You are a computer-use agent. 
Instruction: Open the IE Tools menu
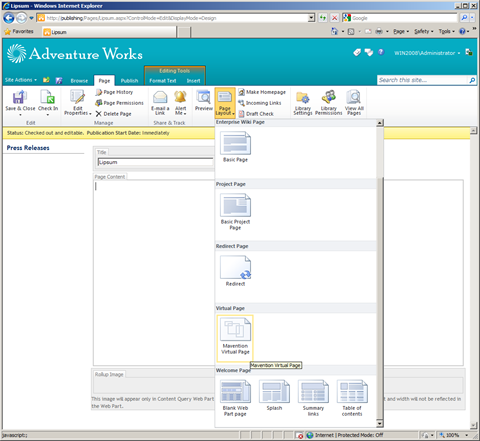(x=446, y=31)
